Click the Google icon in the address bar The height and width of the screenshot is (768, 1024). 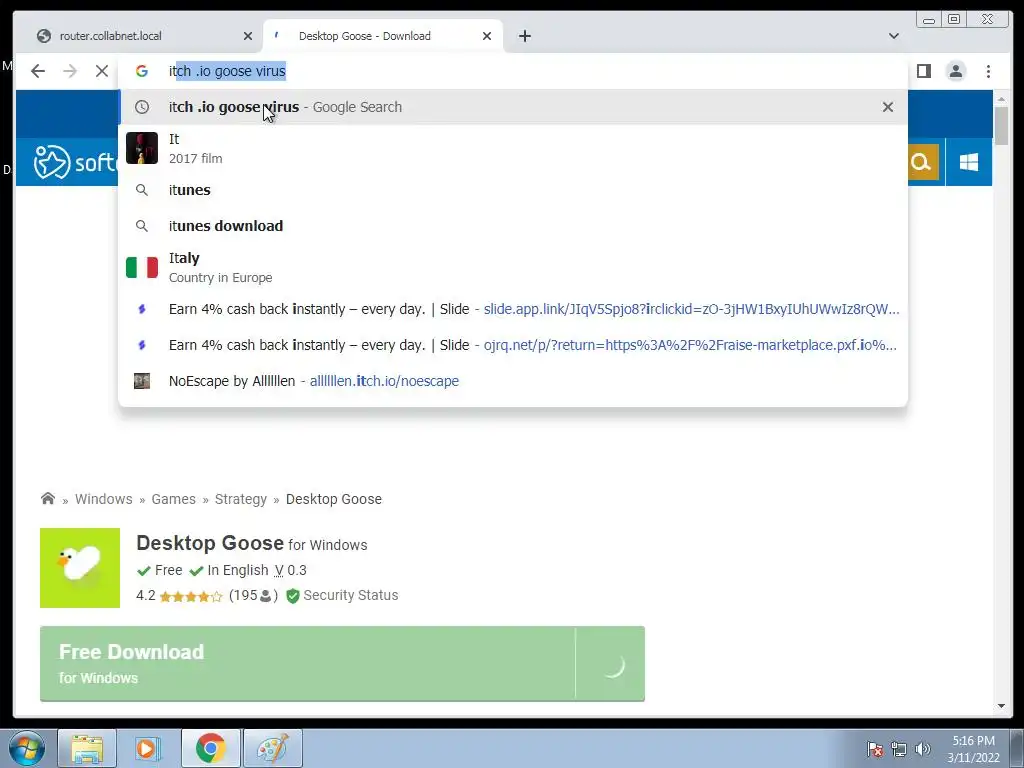[x=142, y=71]
